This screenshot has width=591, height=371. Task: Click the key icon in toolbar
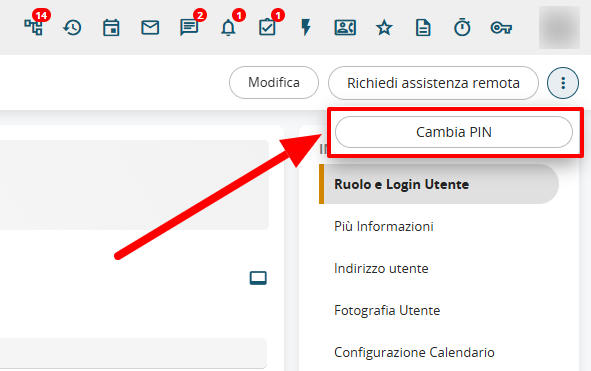click(501, 28)
